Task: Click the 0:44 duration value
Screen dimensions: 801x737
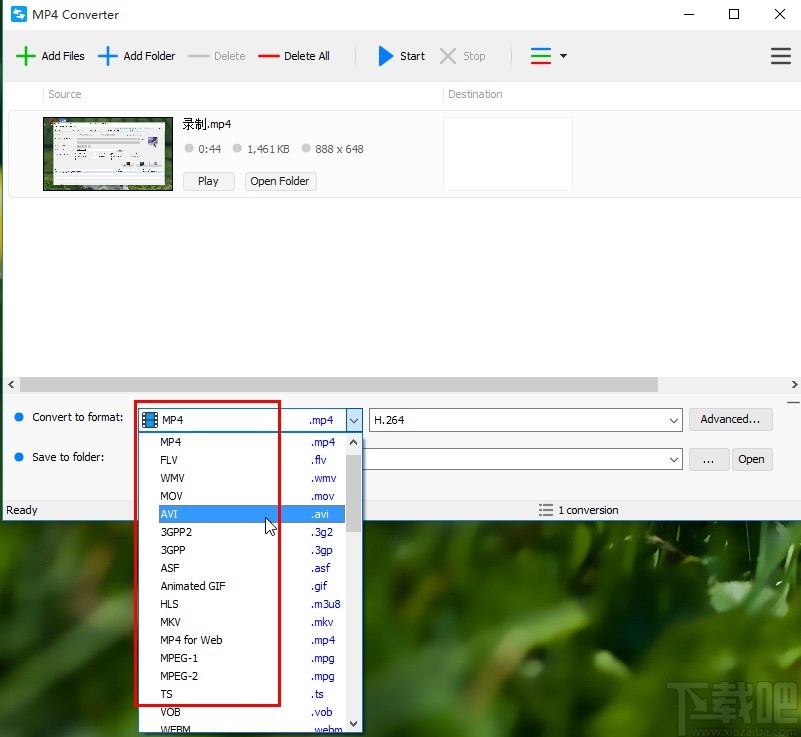Action: tap(209, 149)
